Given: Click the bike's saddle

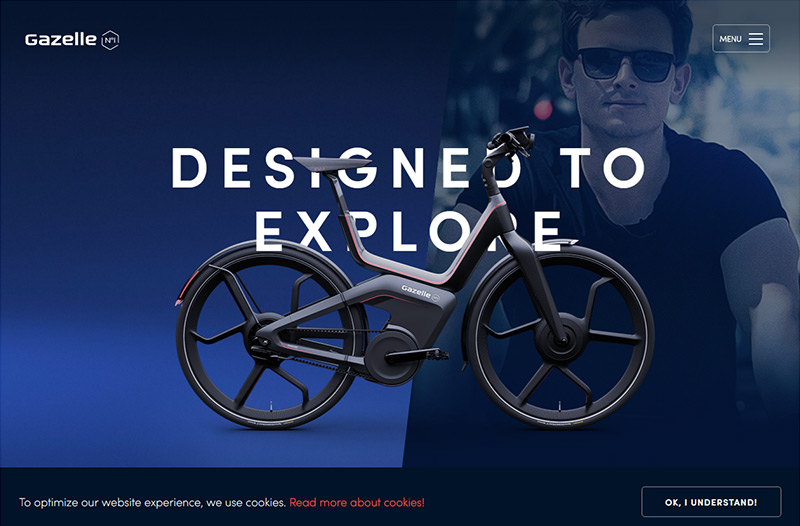Looking at the screenshot, I should (x=332, y=164).
